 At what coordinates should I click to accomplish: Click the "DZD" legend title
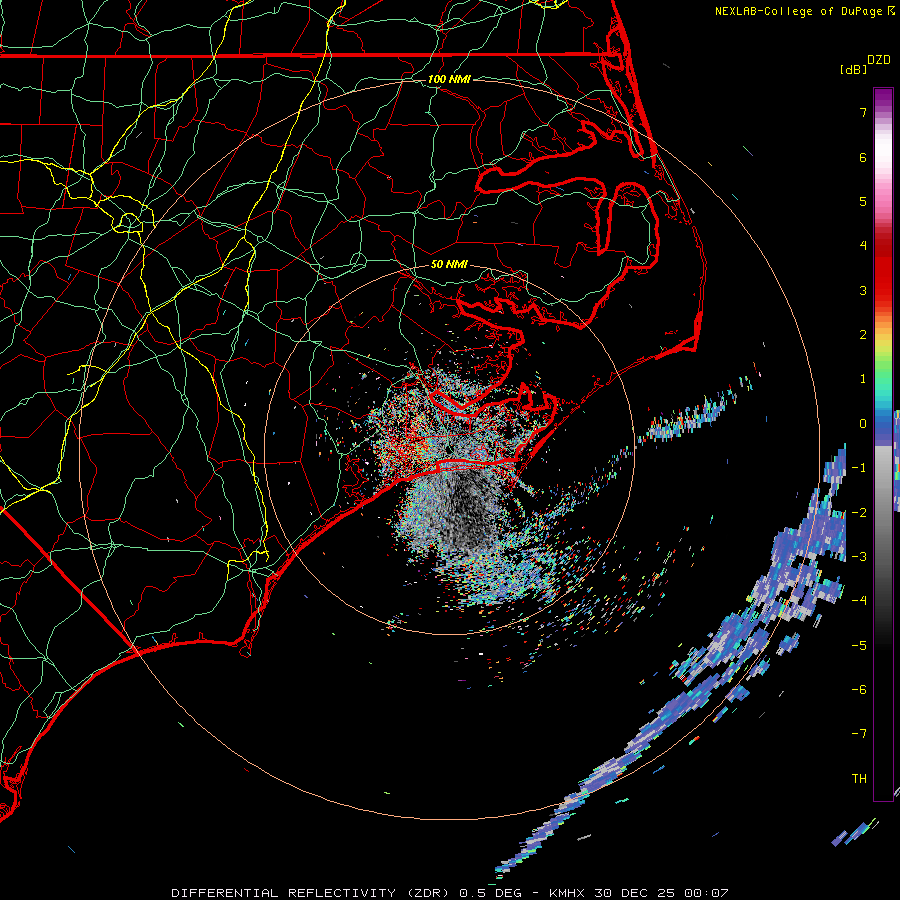coord(879,60)
